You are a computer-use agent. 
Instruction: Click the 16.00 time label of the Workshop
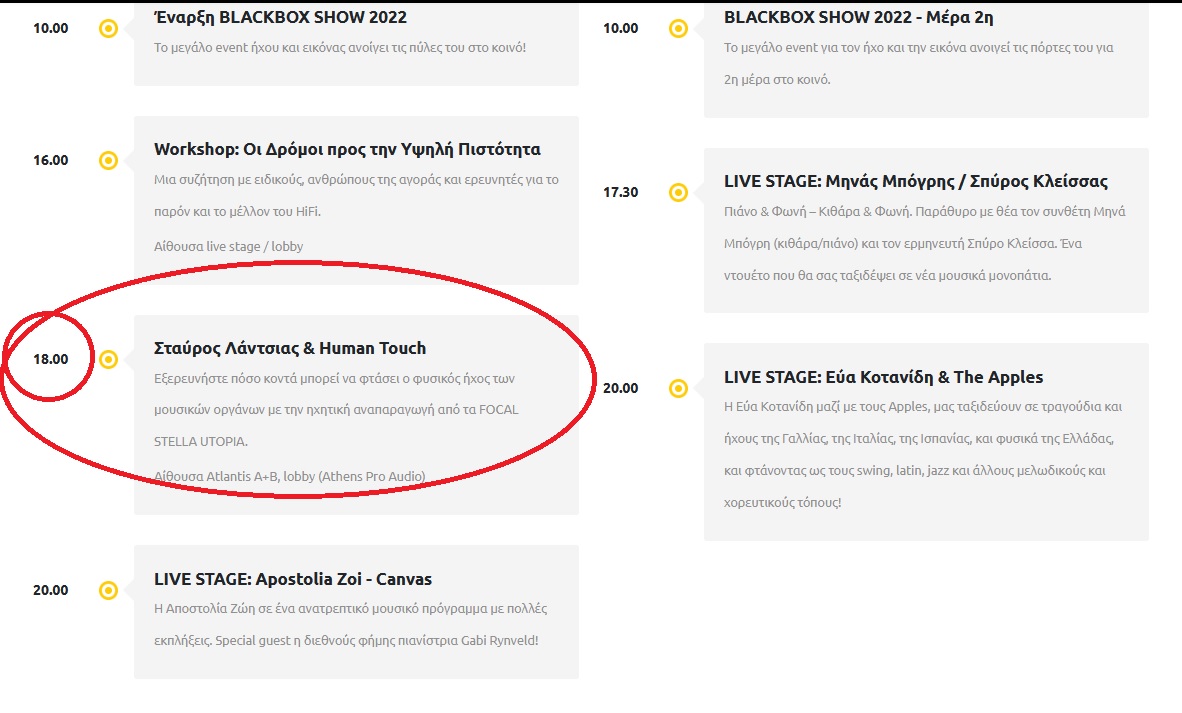pos(51,160)
